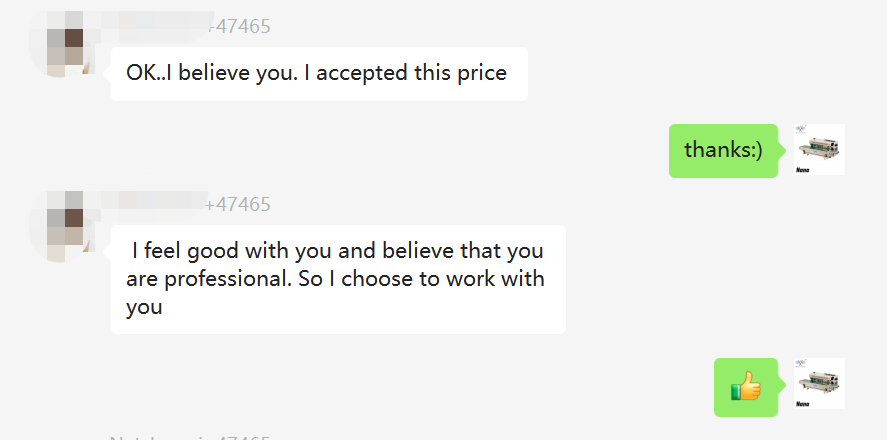
Task: Select the "thanks:)" green message bubble
Action: coord(722,150)
